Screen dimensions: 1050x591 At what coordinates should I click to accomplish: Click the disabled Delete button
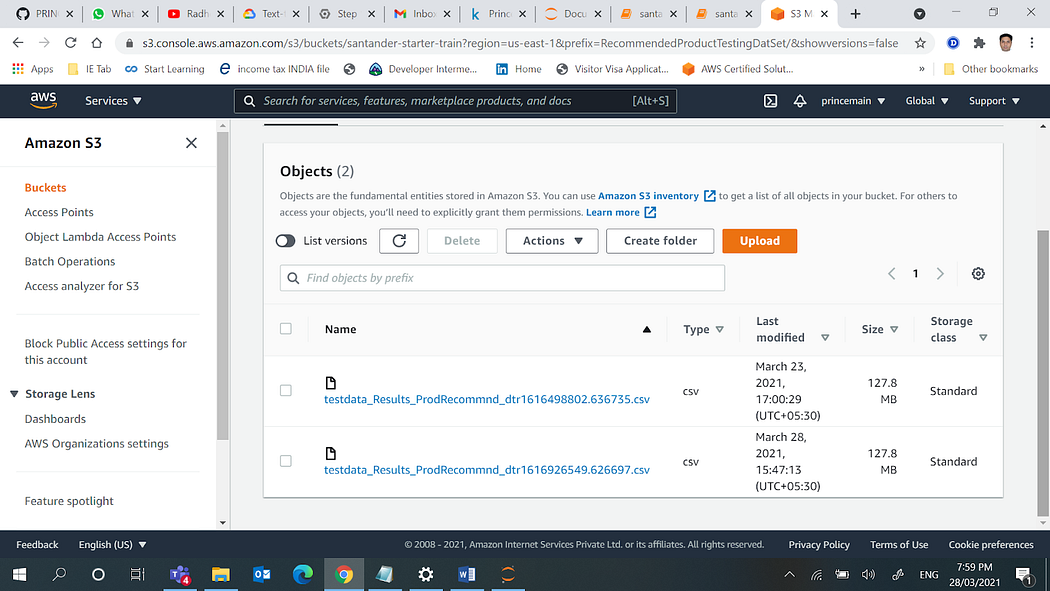click(x=462, y=241)
